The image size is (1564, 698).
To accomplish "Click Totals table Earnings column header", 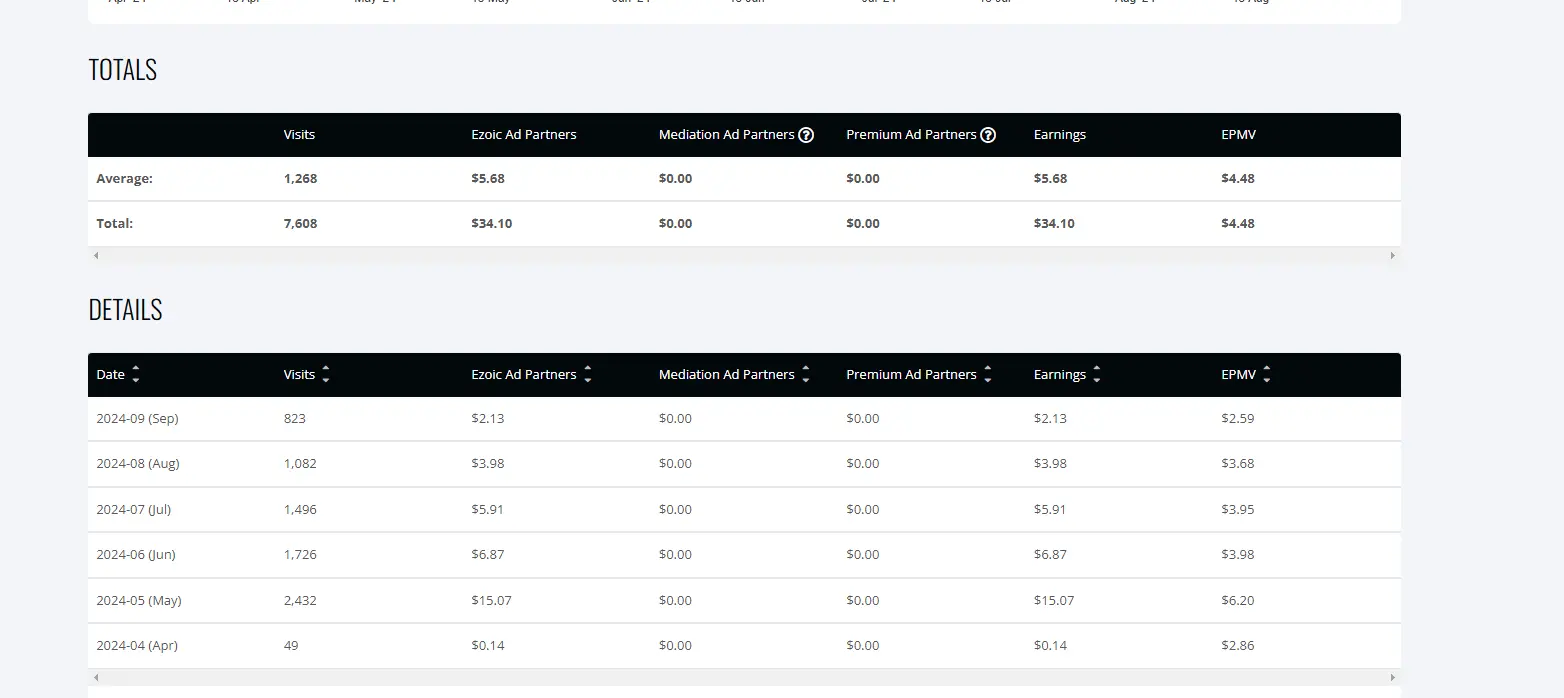I will click(1060, 135).
